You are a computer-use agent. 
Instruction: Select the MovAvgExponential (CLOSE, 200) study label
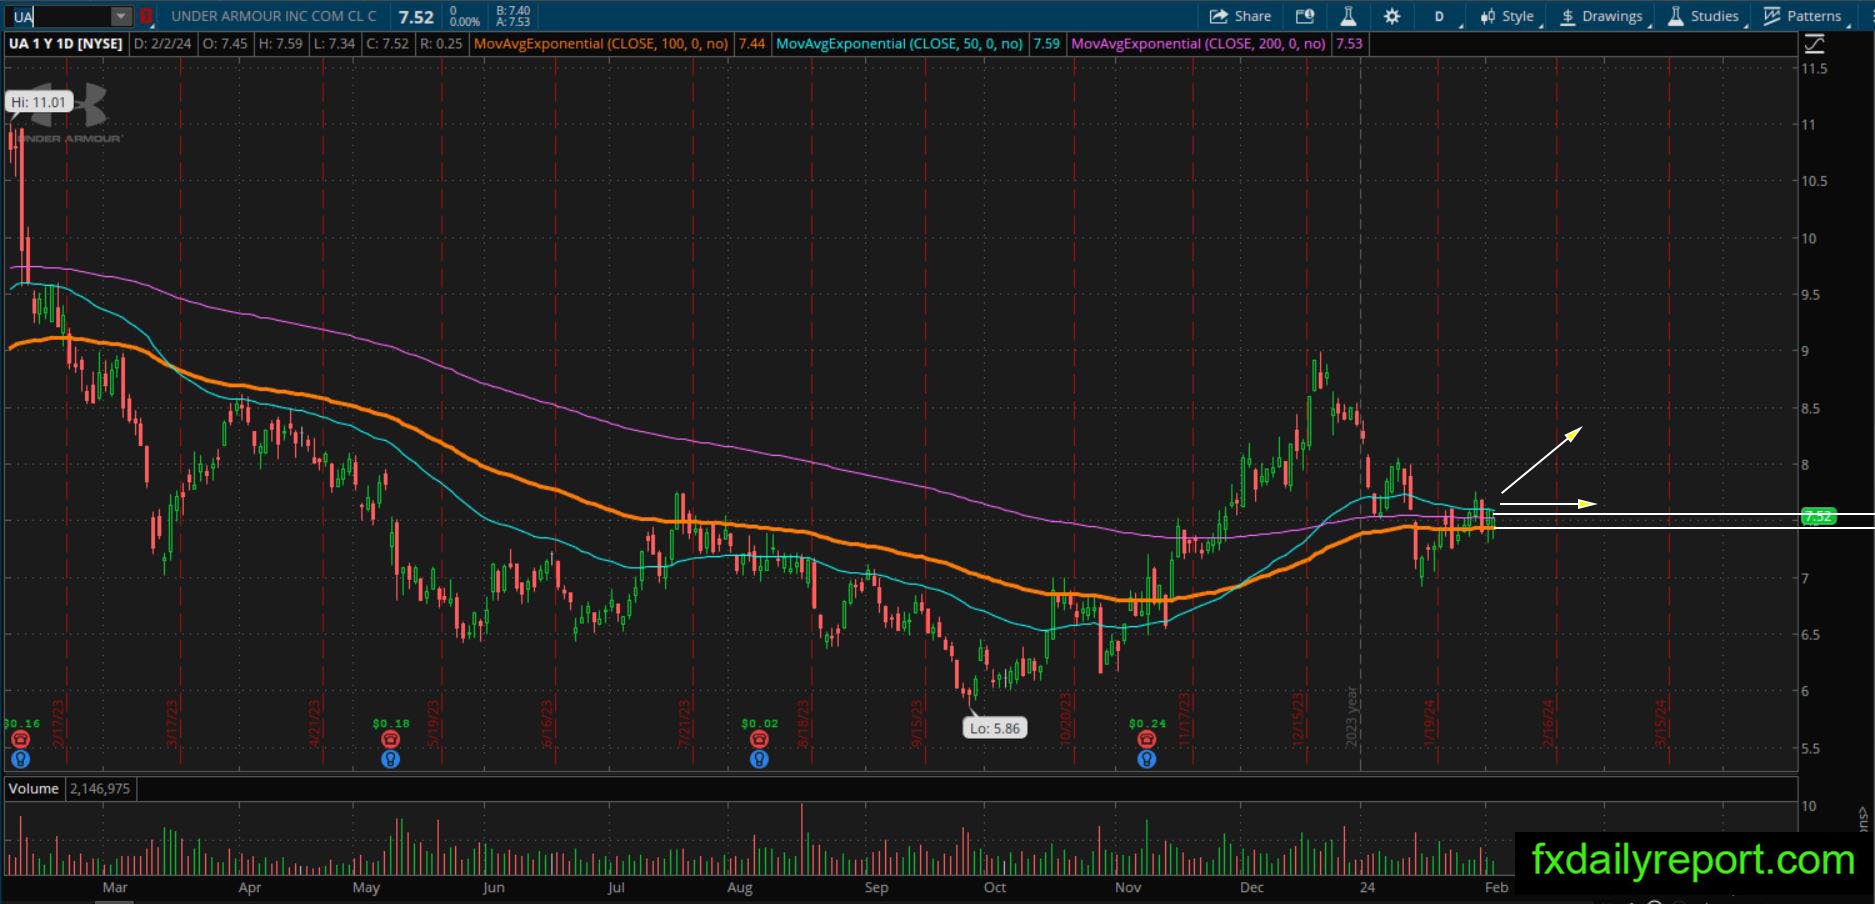pos(1198,44)
